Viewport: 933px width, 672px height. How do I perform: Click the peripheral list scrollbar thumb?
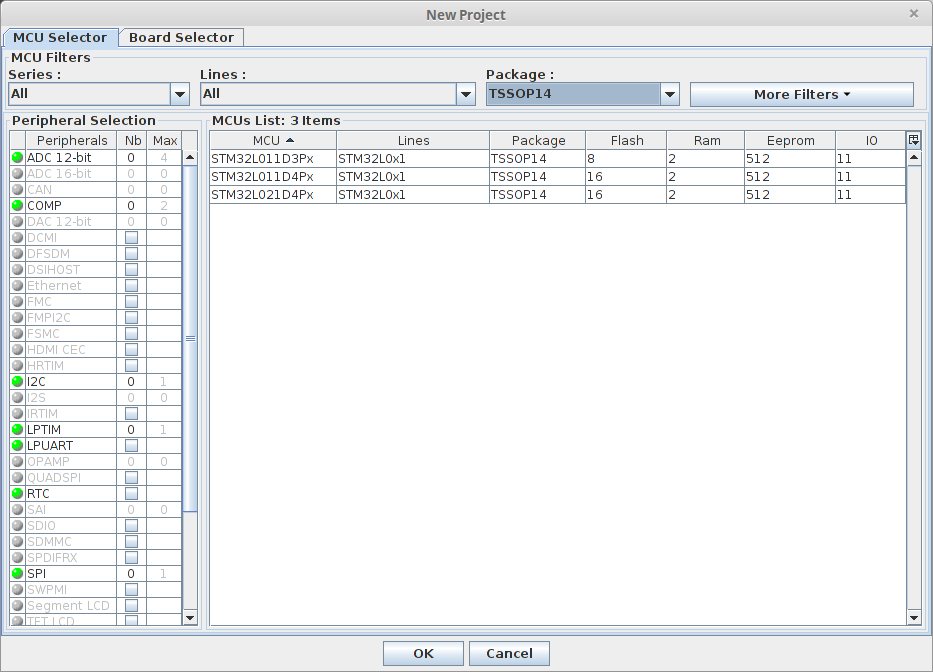[190, 338]
